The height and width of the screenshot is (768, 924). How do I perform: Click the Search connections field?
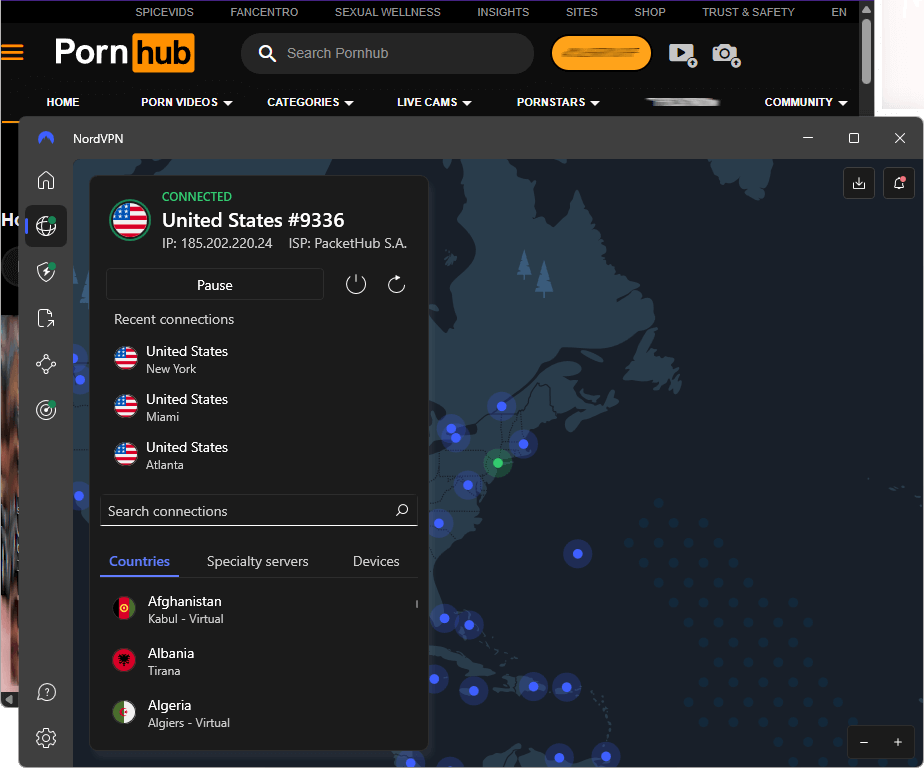(x=259, y=510)
